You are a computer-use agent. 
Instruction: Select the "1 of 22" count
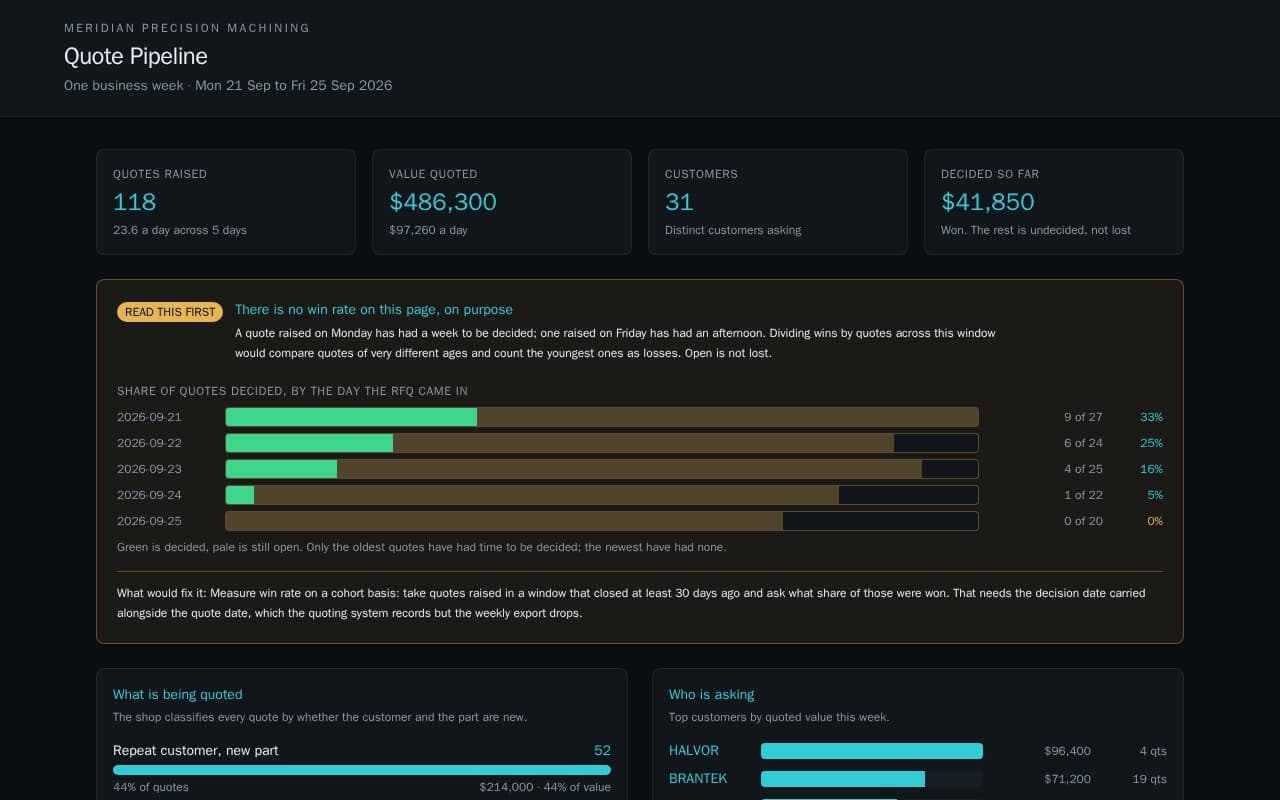(1083, 495)
